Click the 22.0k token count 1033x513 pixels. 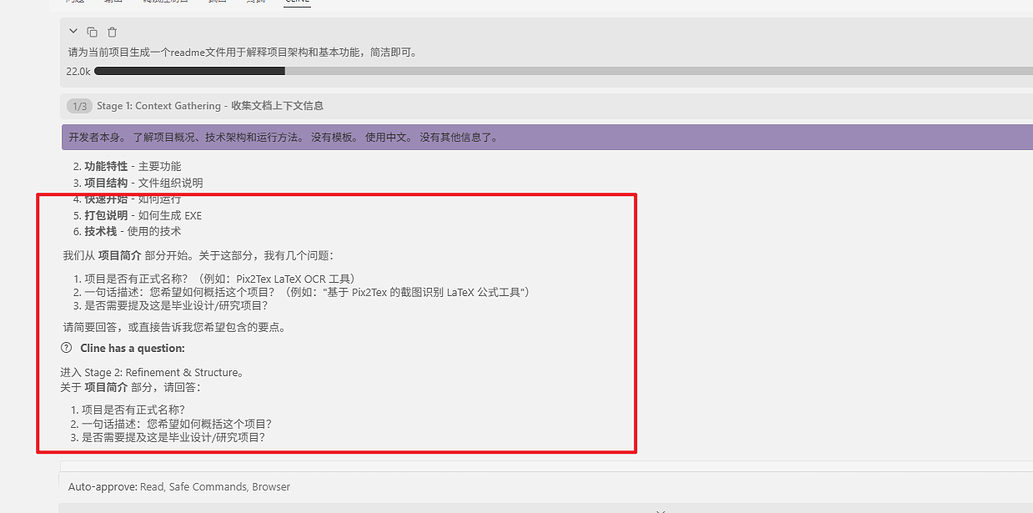[x=78, y=71]
